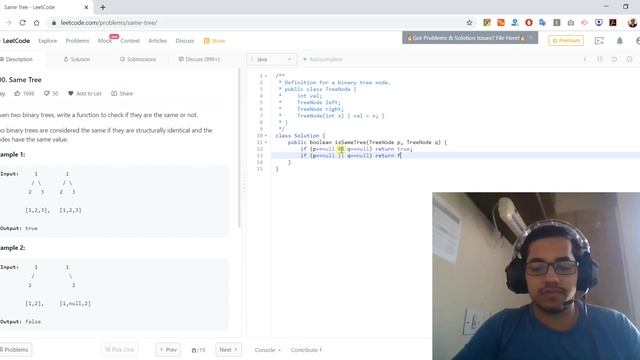The width and height of the screenshot is (640, 360).
Task: Switch to the Discuss (999+) tab
Action: 199,59
